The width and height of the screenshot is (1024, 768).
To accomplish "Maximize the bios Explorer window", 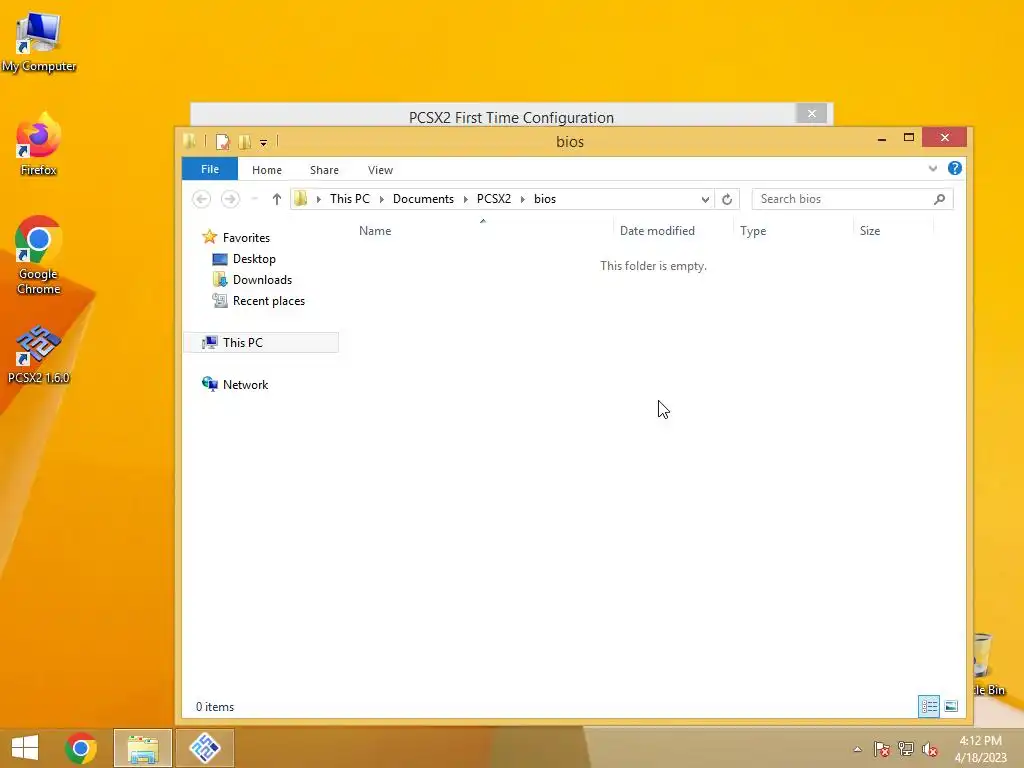I will tap(908, 137).
